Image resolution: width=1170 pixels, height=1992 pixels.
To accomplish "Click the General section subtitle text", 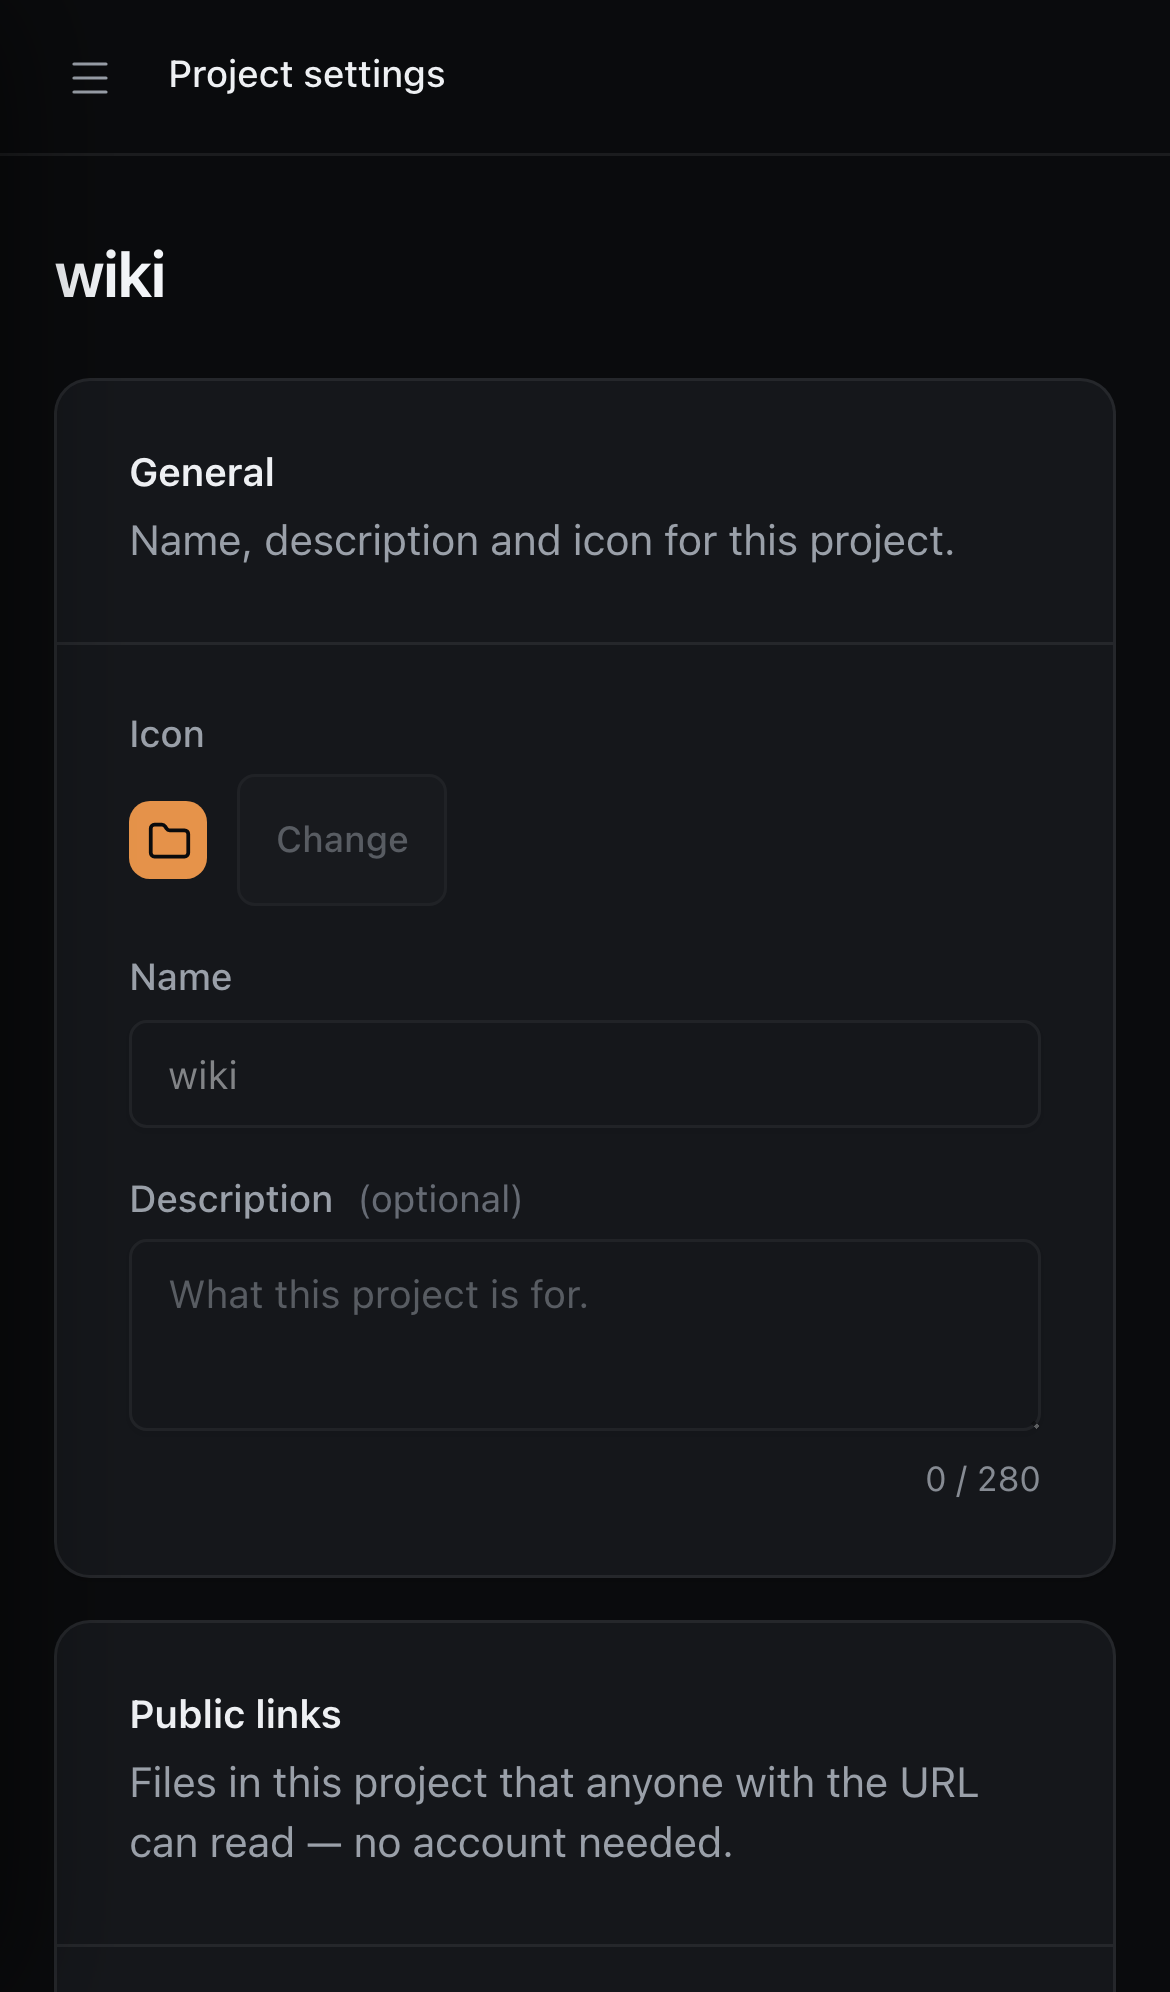I will pyautogui.click(x=542, y=541).
